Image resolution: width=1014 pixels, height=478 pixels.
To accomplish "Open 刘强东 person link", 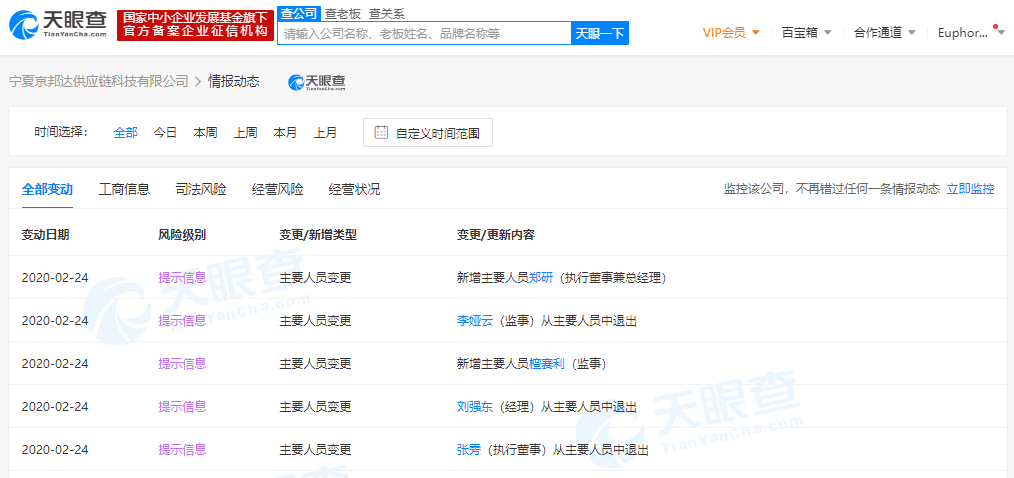I will [474, 406].
